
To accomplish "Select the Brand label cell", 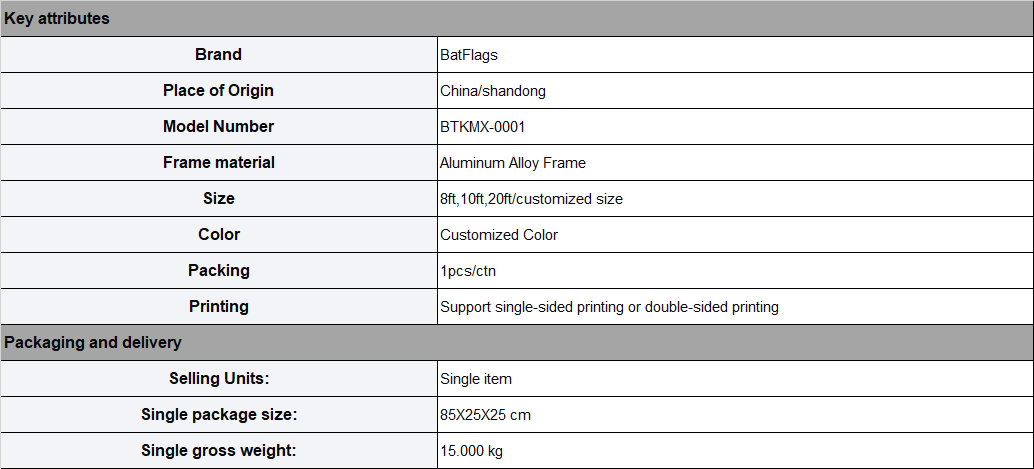I will point(218,55).
